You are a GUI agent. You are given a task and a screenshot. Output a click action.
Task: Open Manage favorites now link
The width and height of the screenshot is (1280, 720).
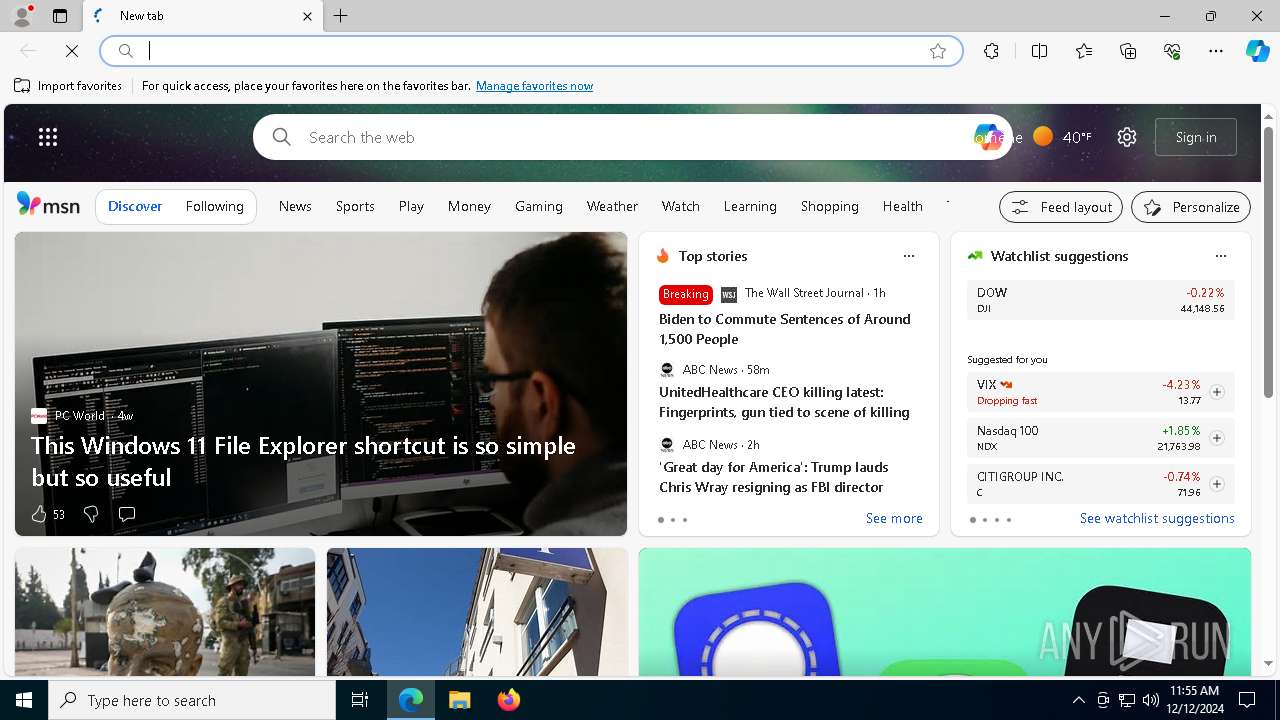point(534,86)
